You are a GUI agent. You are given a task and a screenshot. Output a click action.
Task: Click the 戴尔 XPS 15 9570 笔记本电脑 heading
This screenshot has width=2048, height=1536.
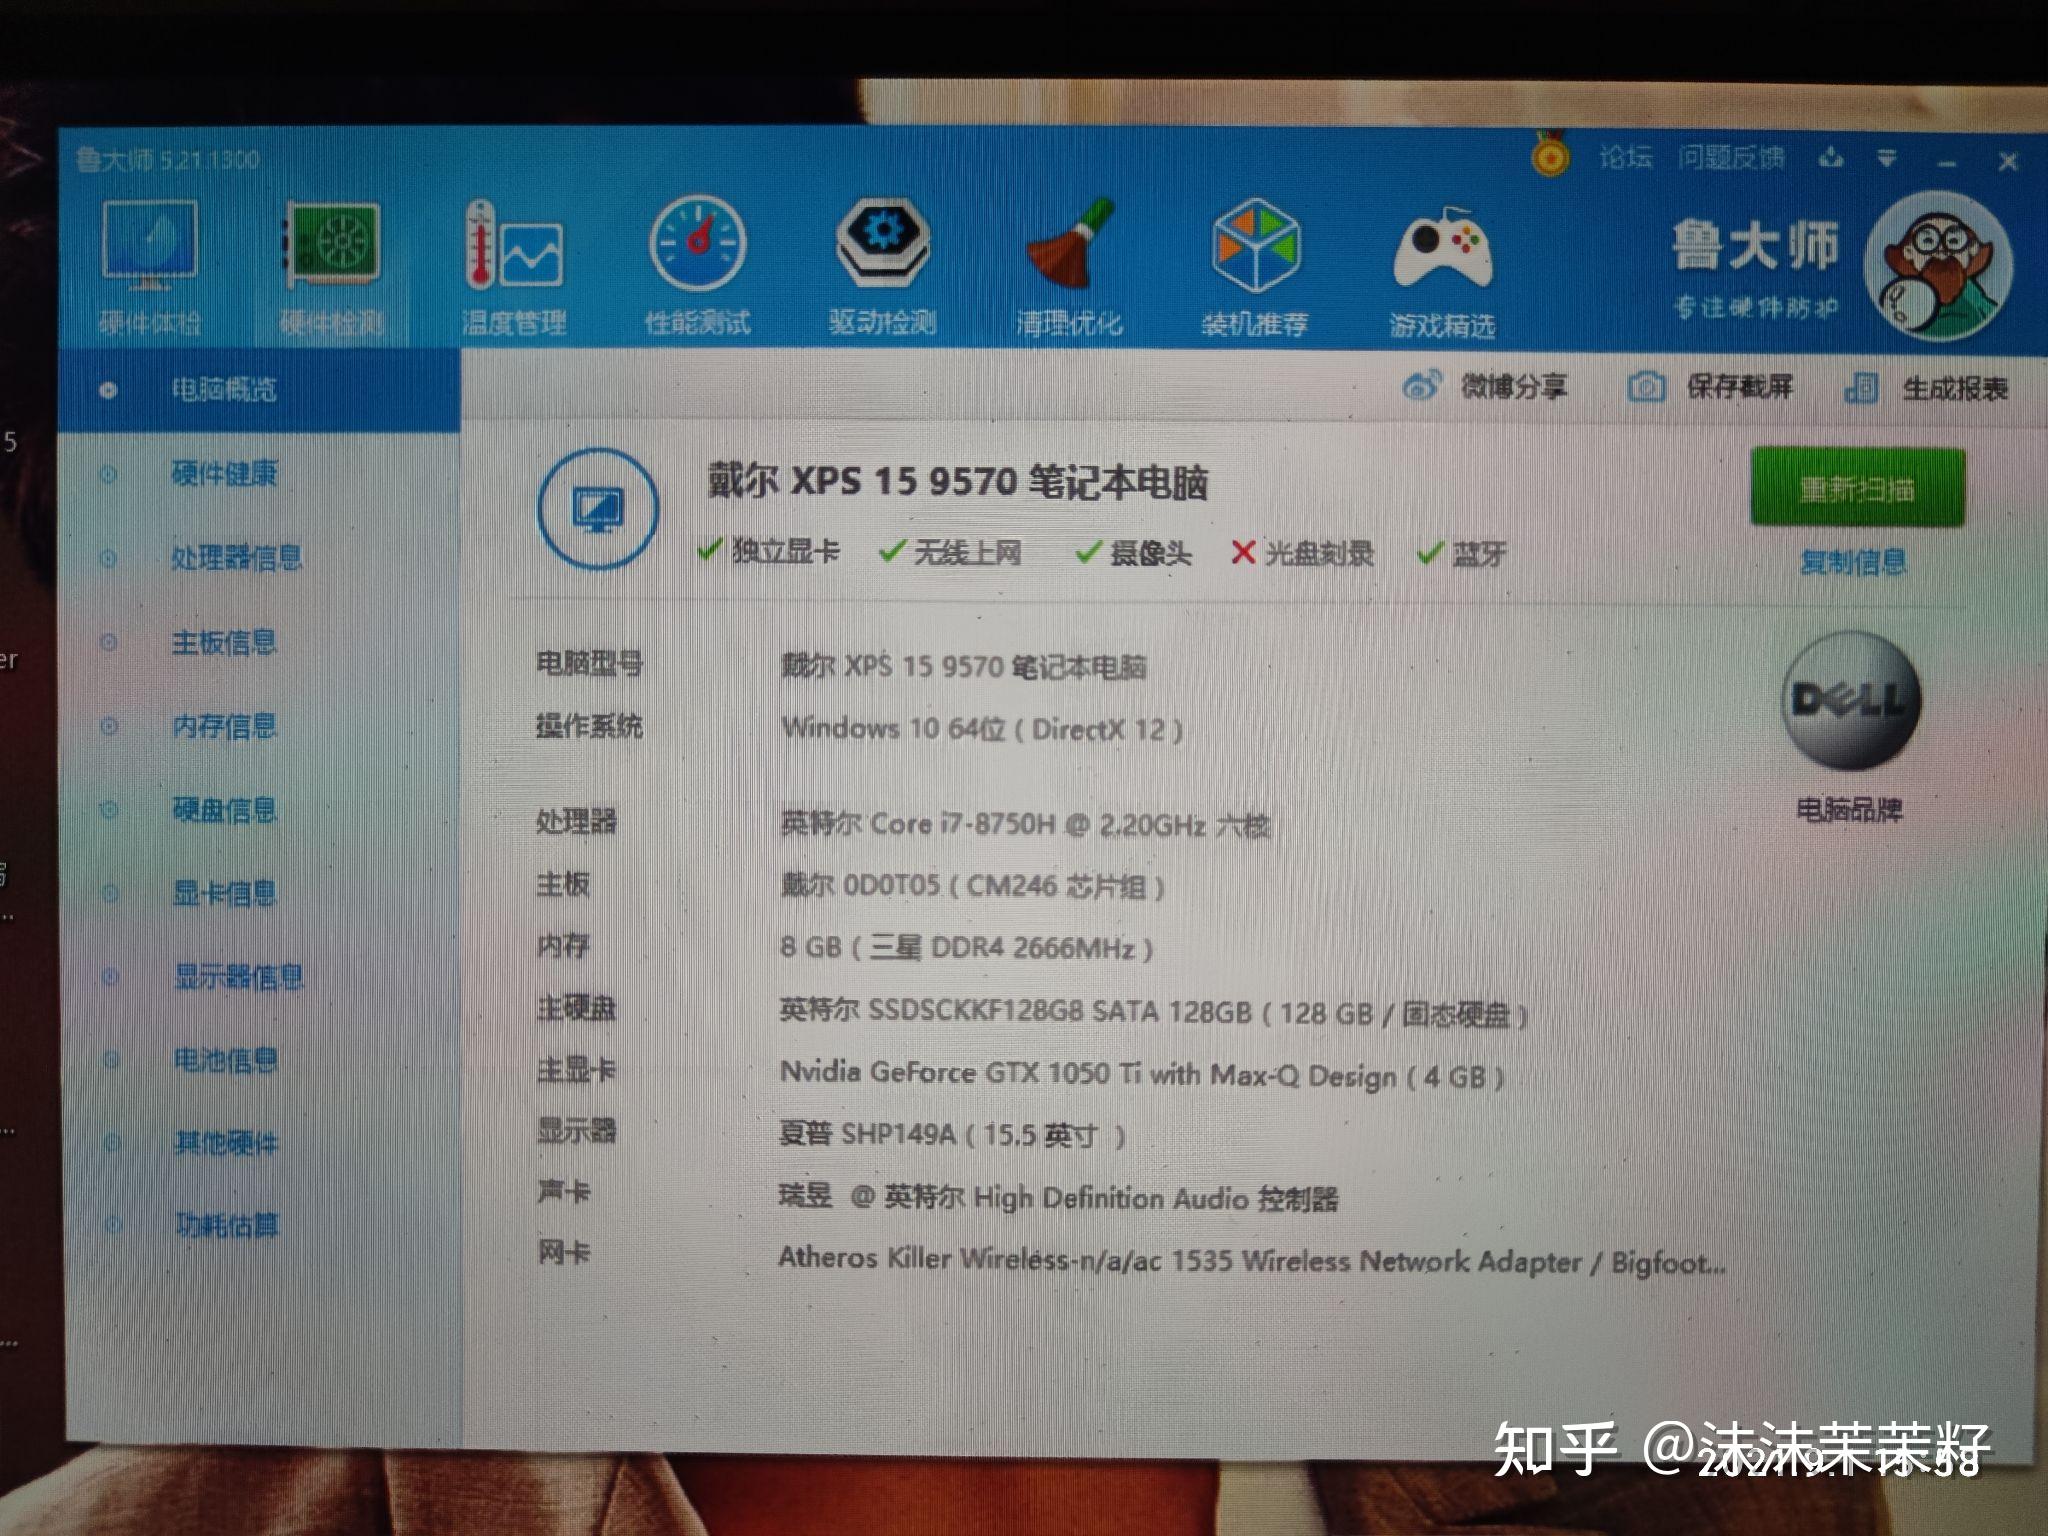[x=958, y=482]
